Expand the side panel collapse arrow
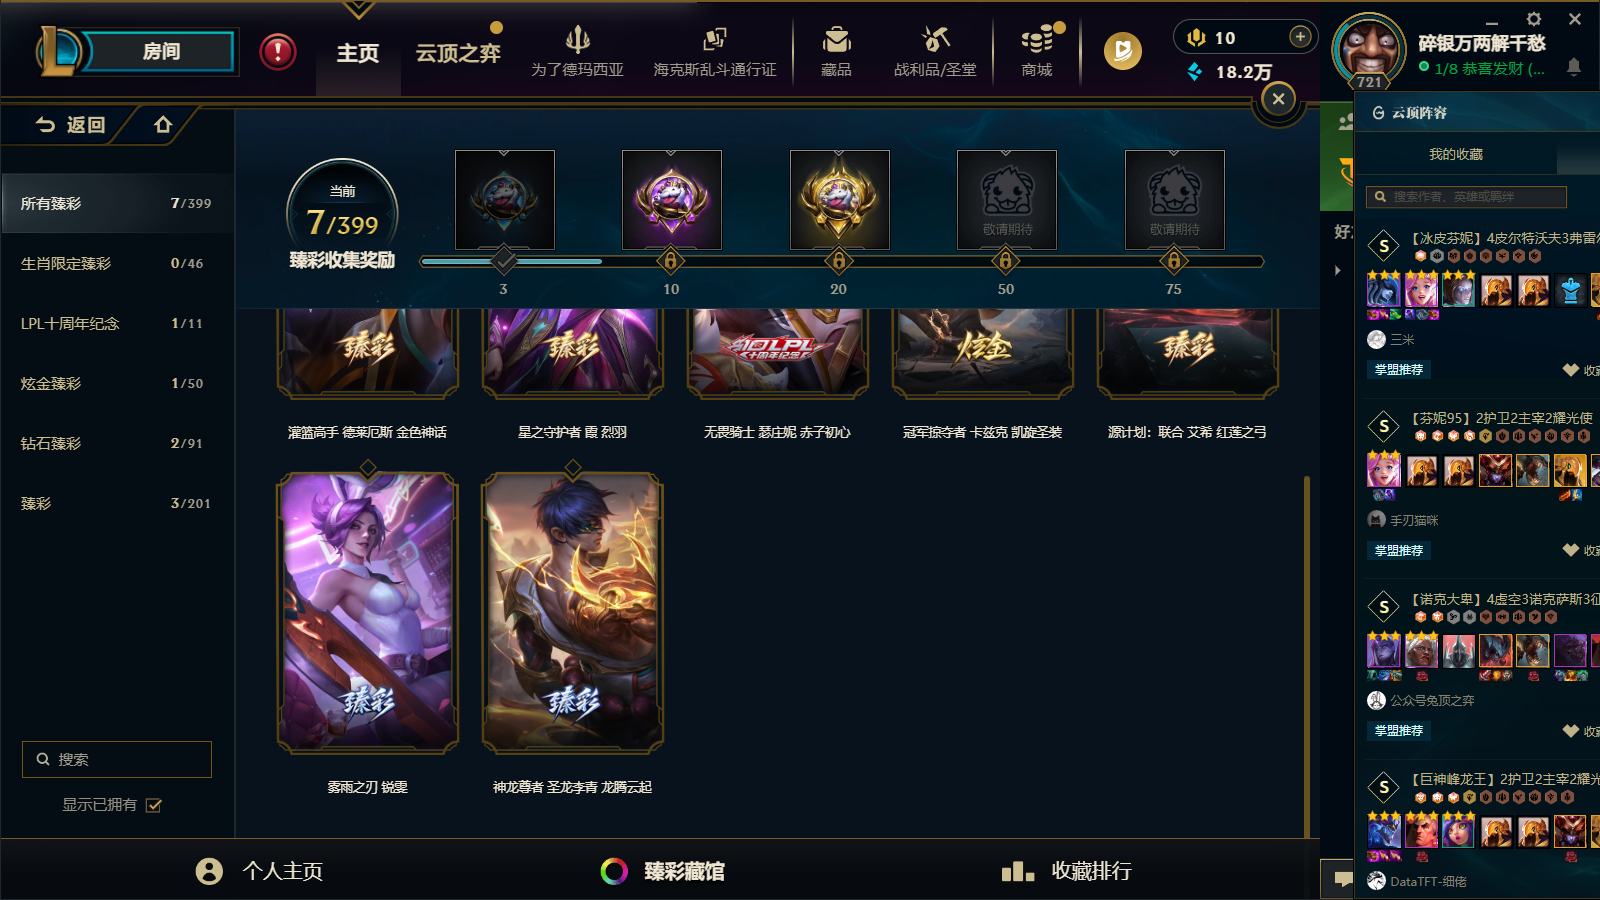The image size is (1600, 900). click(1337, 270)
